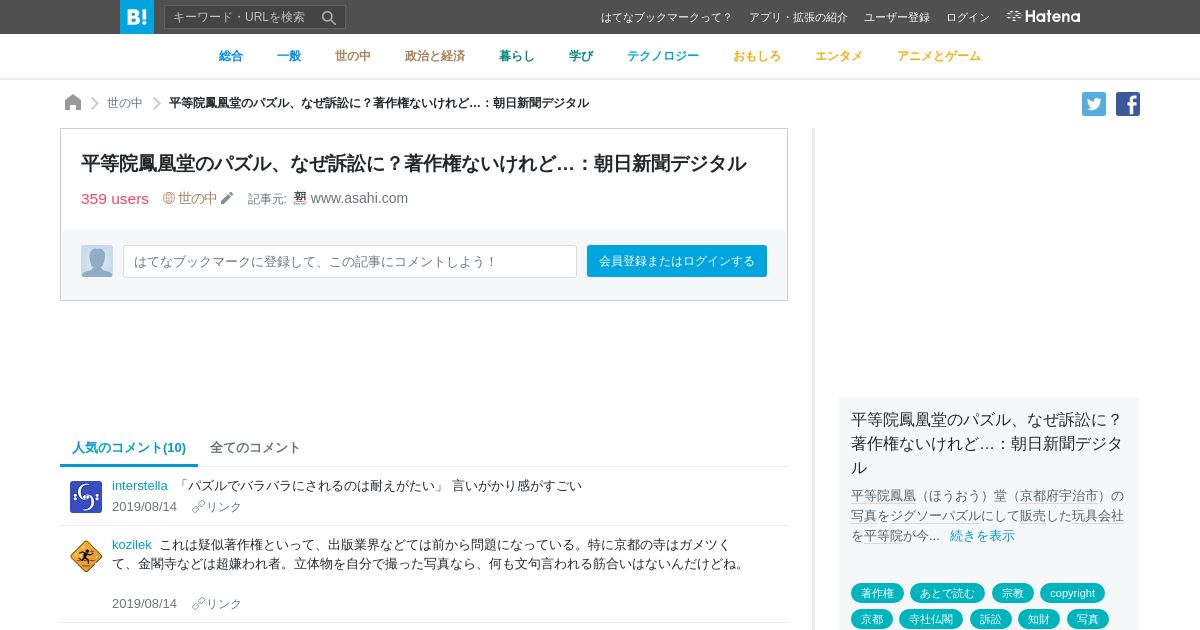Open 暮らし category
This screenshot has width=1200, height=630.
coord(517,56)
